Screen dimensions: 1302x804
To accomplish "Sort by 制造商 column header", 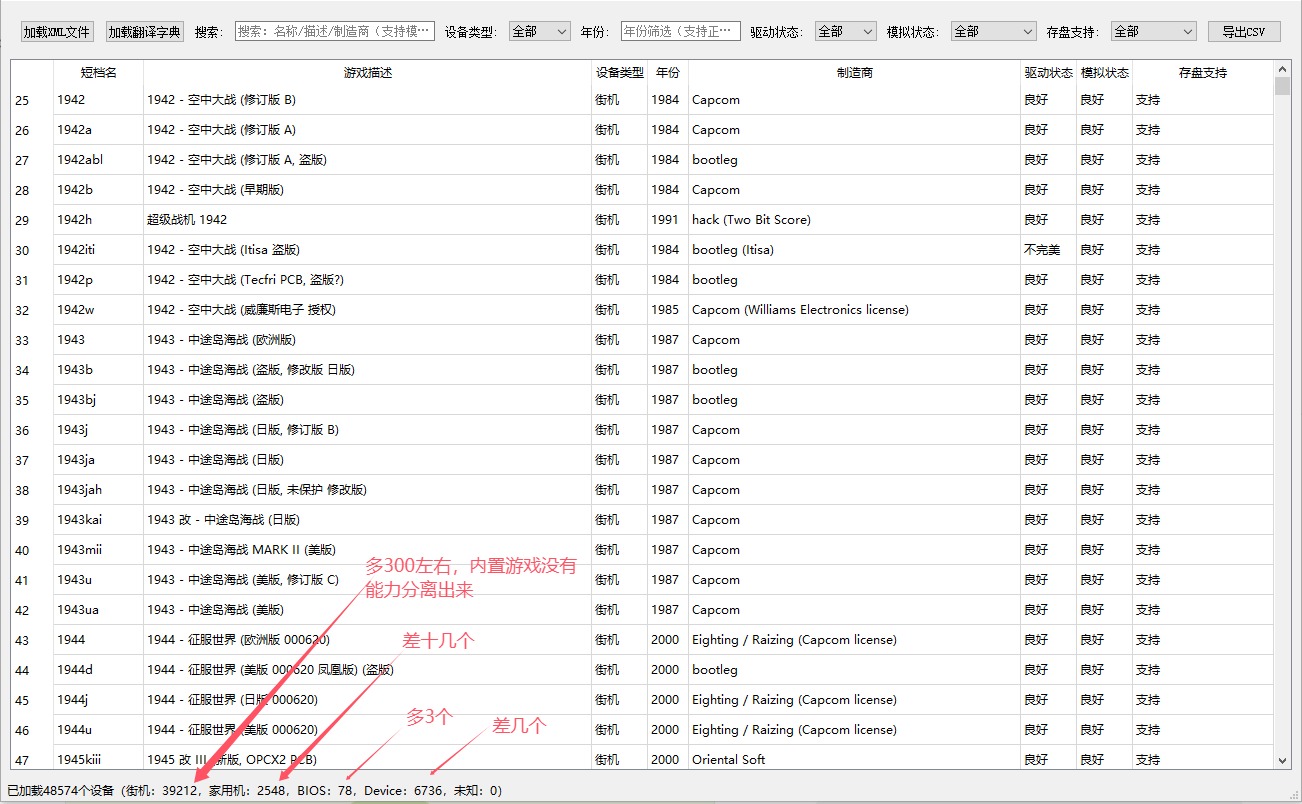I will pyautogui.click(x=854, y=73).
